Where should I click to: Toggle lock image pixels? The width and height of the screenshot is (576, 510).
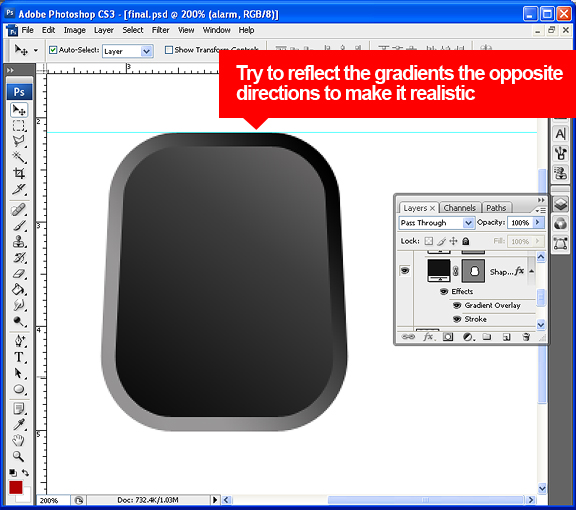(442, 241)
